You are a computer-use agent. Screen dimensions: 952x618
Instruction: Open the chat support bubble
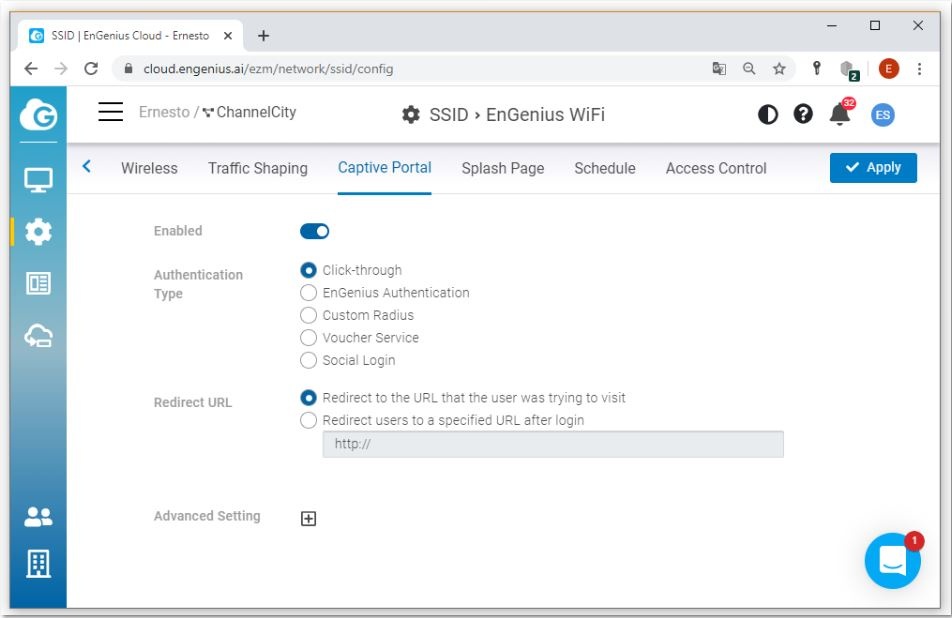pyautogui.click(x=892, y=561)
